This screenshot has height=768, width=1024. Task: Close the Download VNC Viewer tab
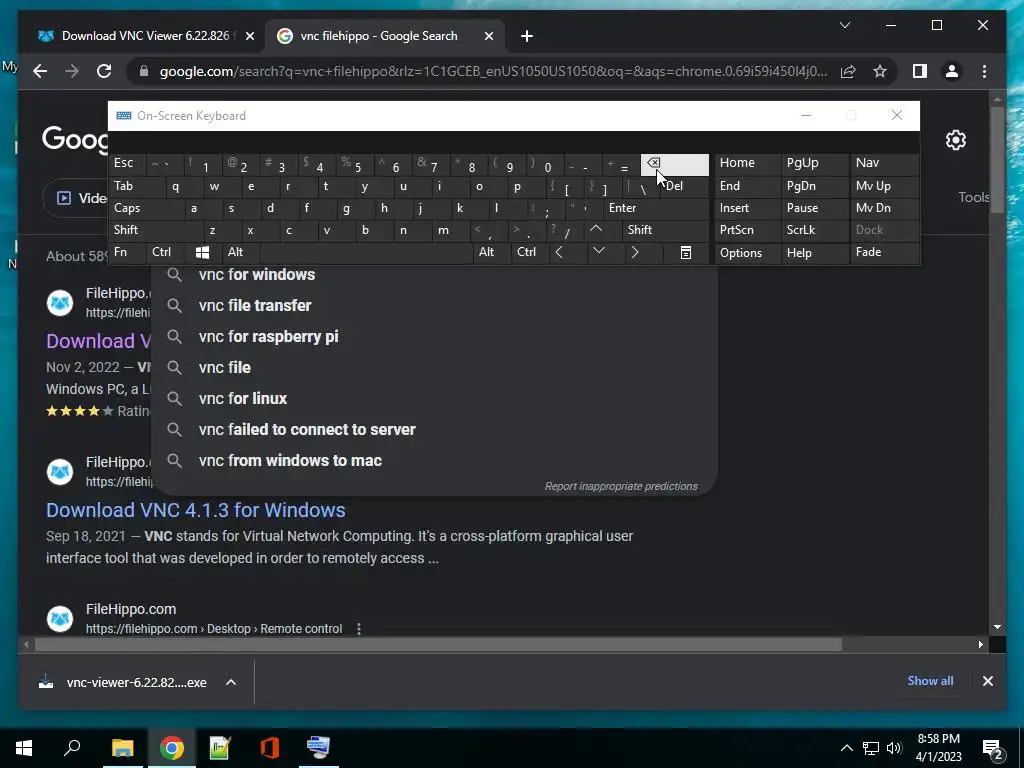(249, 36)
